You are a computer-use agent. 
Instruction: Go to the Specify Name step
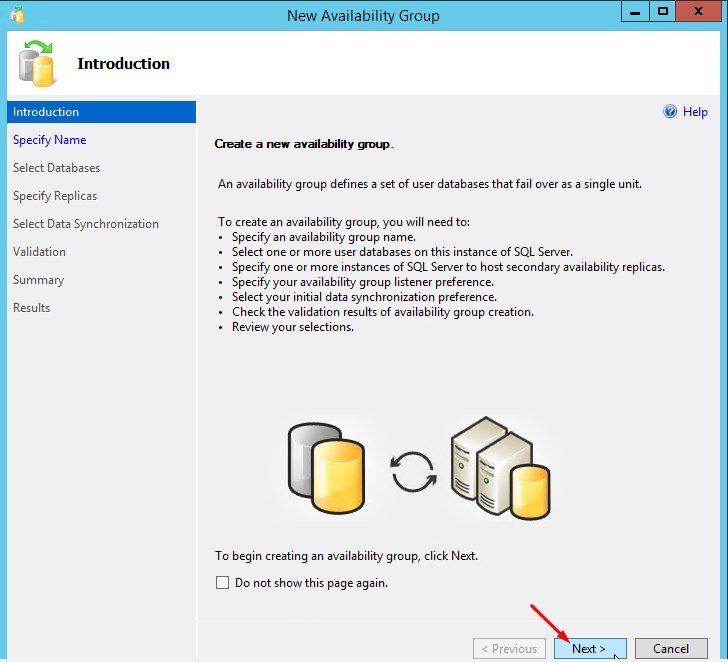tap(50, 140)
